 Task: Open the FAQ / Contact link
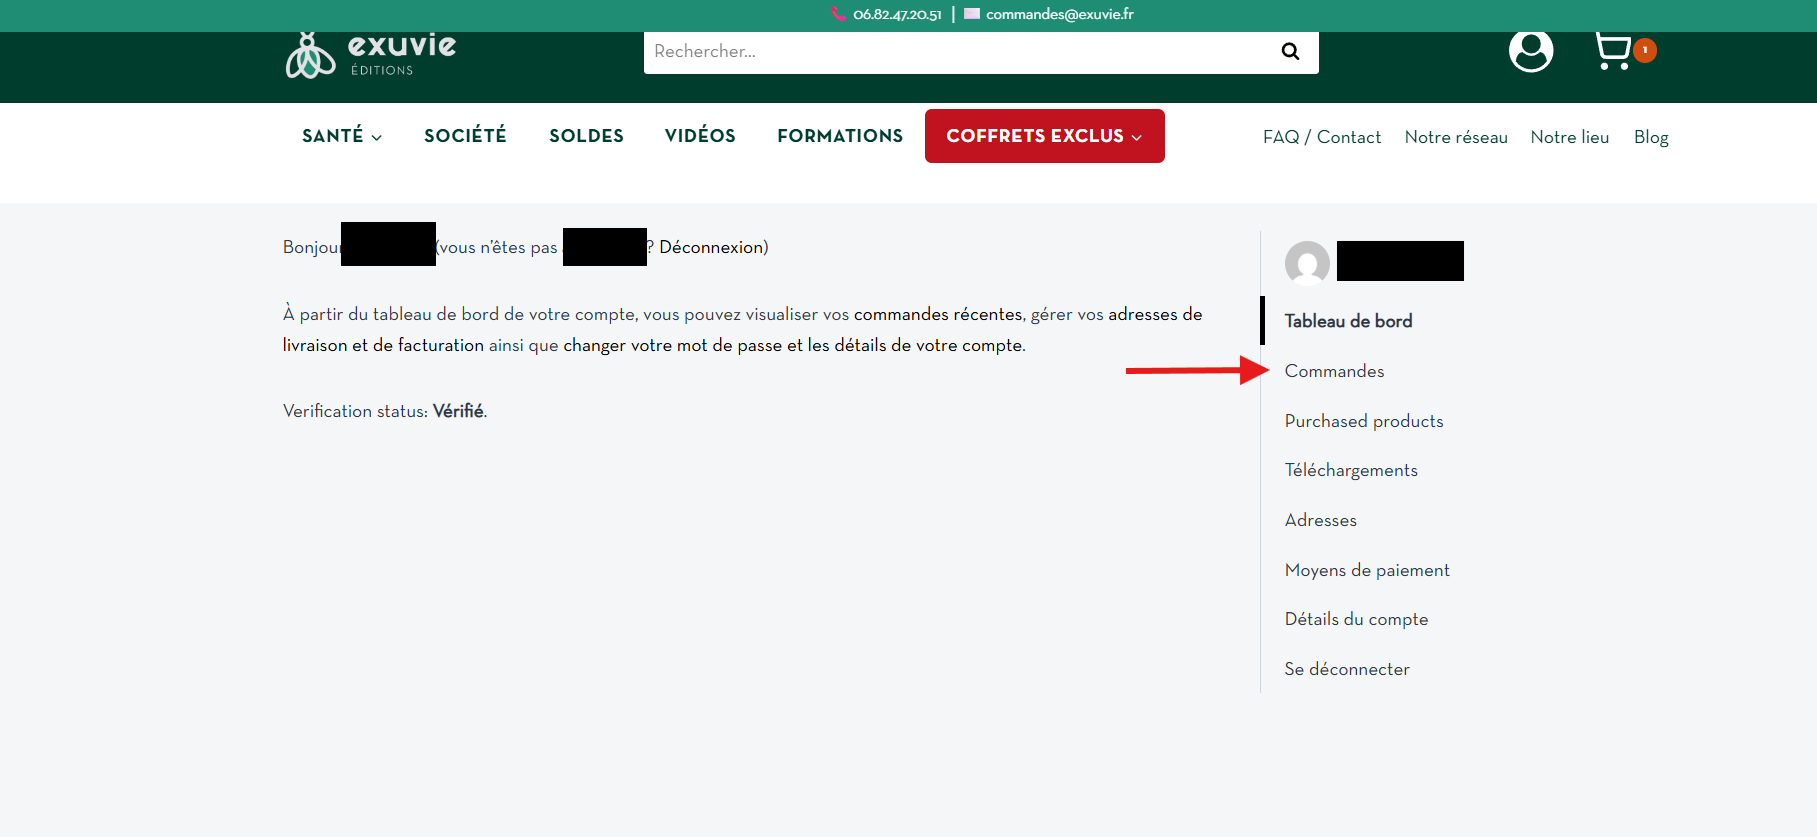(1321, 137)
